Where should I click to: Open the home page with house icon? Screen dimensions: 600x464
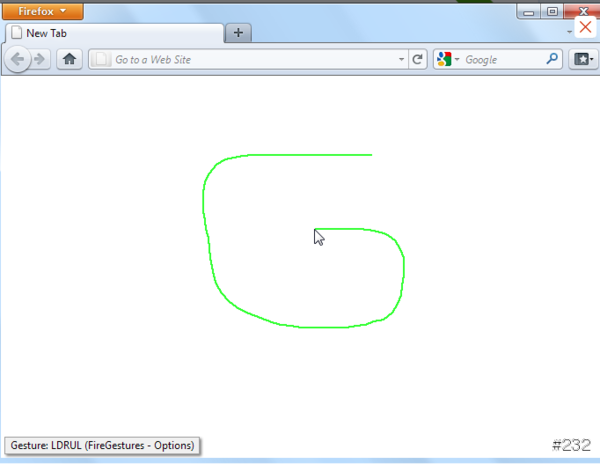[x=69, y=59]
